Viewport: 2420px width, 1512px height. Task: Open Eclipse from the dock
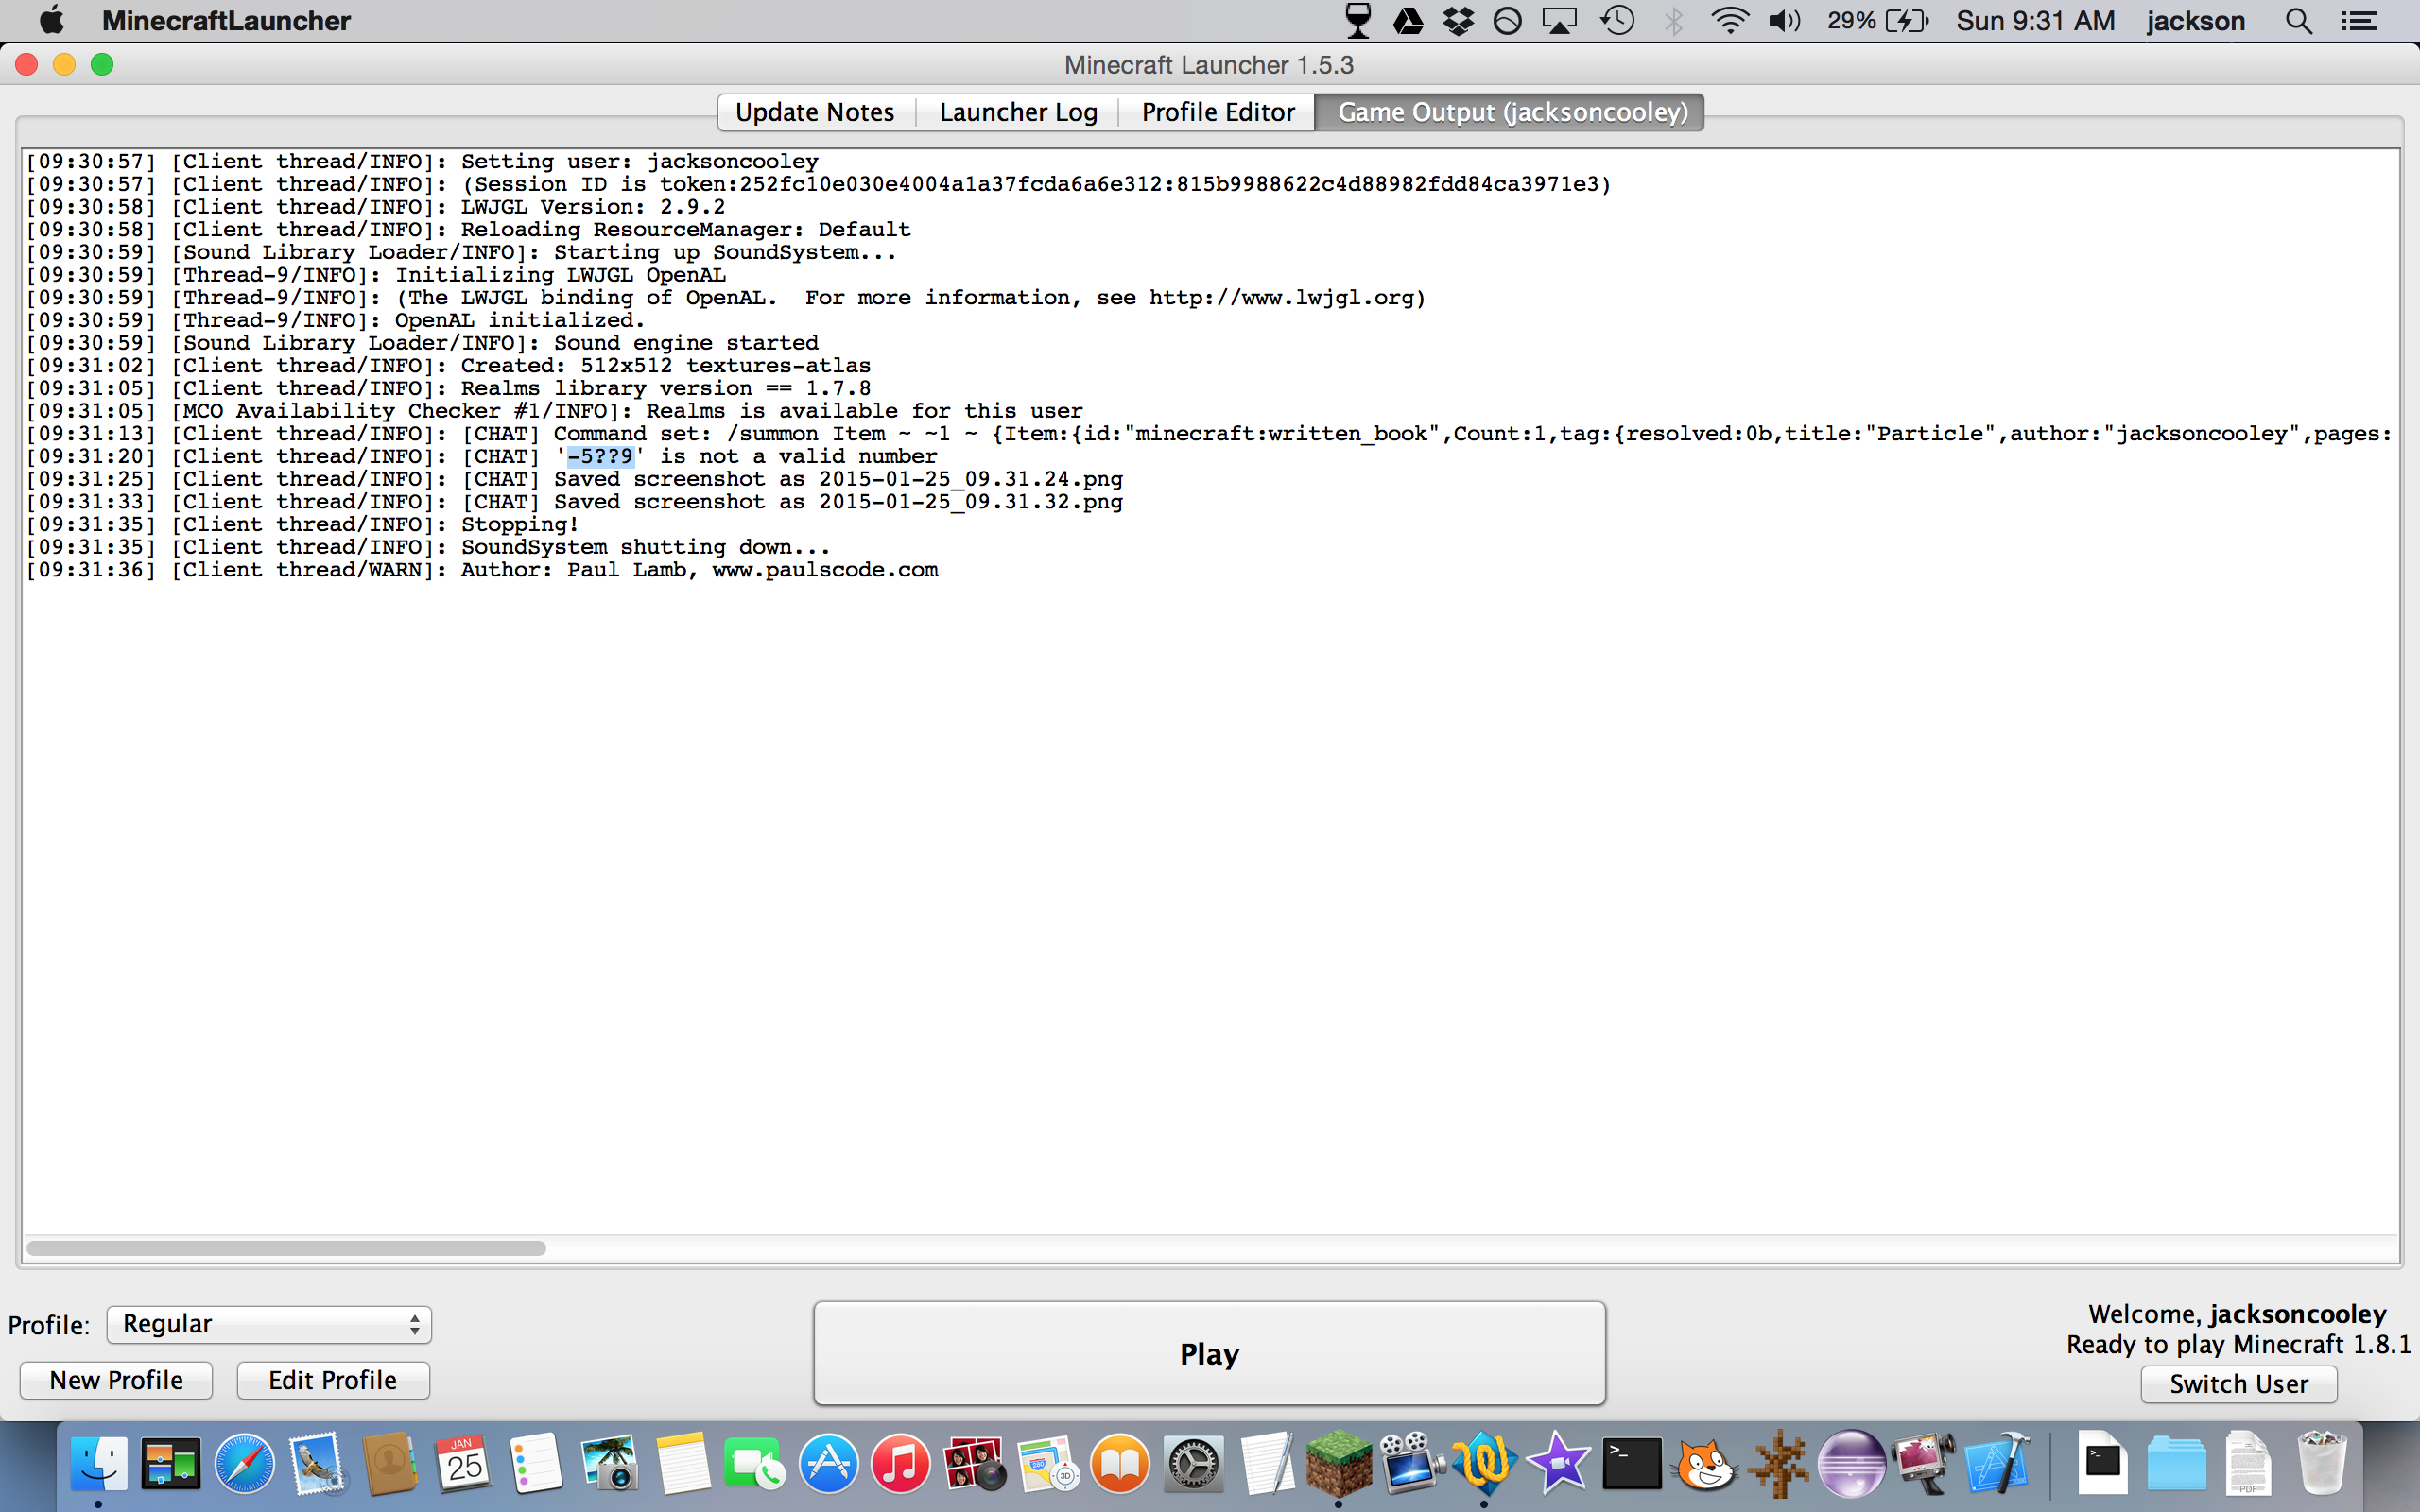[x=1851, y=1464]
